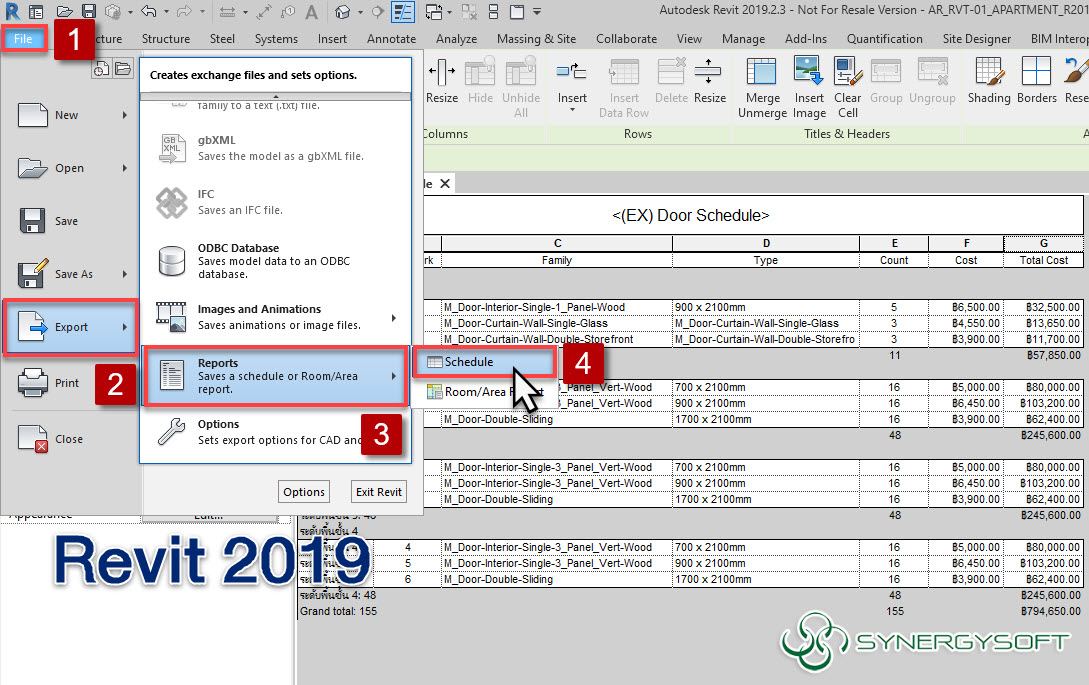Open the Collaborate ribbon tab
The height and width of the screenshot is (685, 1089).
(x=626, y=39)
